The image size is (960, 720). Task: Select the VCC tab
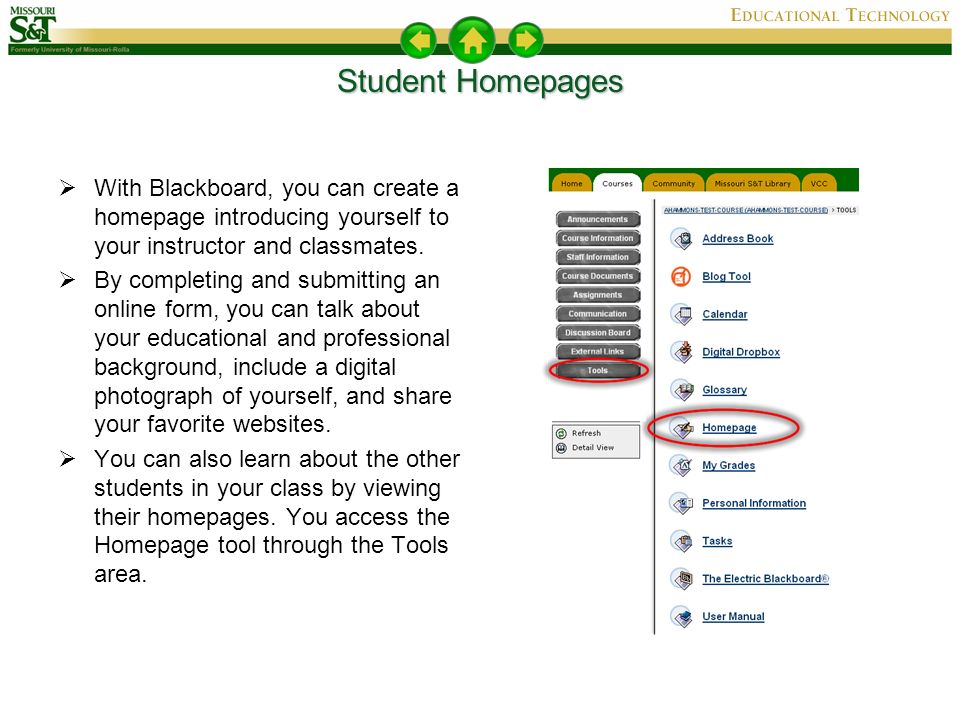click(x=819, y=183)
